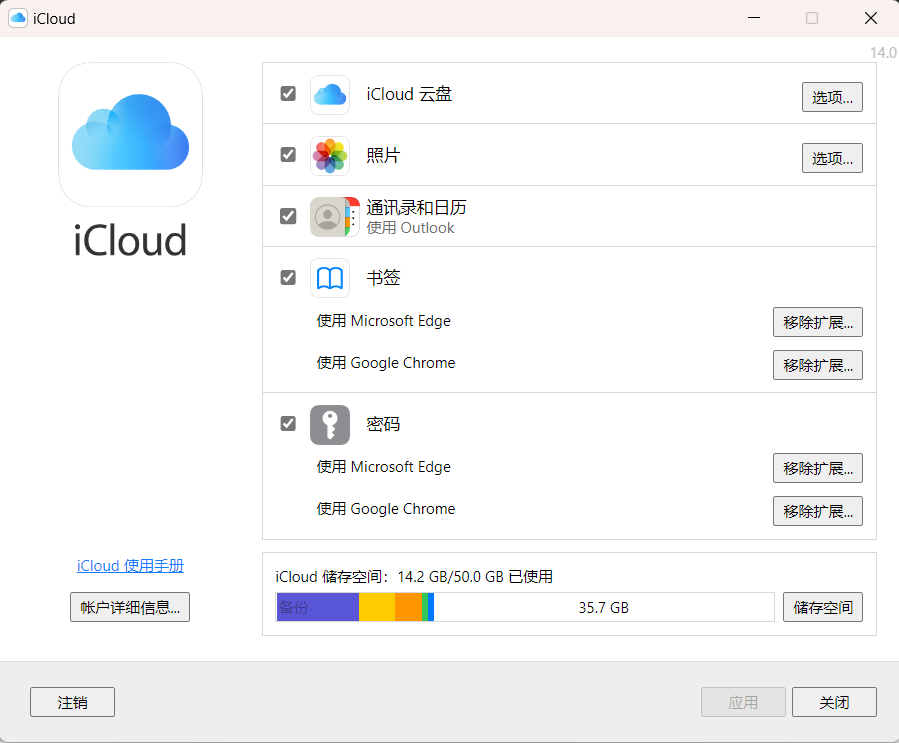
Task: Toggle the 书签 checkbox
Action: [x=288, y=277]
